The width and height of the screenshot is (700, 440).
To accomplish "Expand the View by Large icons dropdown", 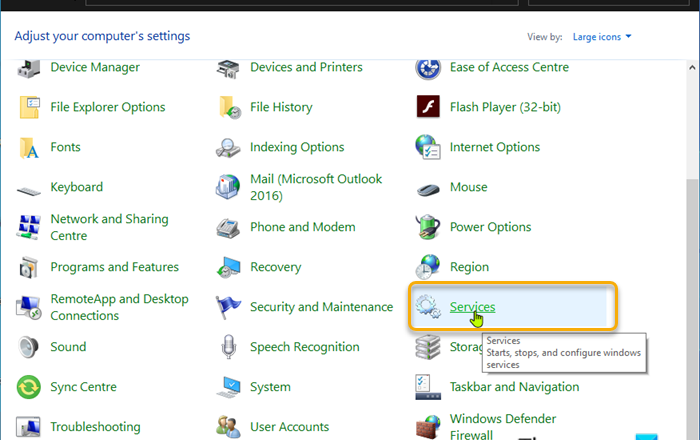I will point(602,37).
